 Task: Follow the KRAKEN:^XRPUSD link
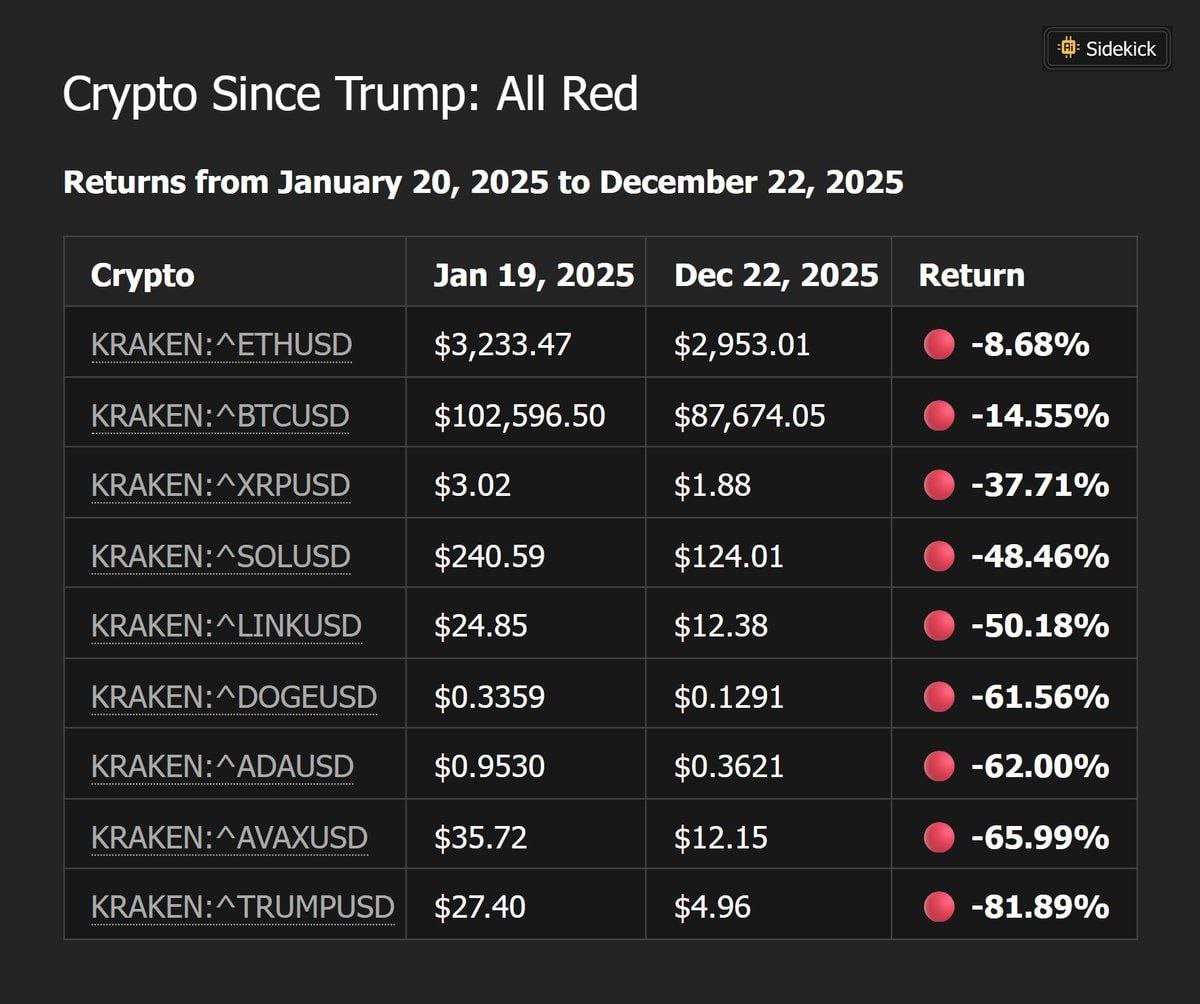[220, 485]
